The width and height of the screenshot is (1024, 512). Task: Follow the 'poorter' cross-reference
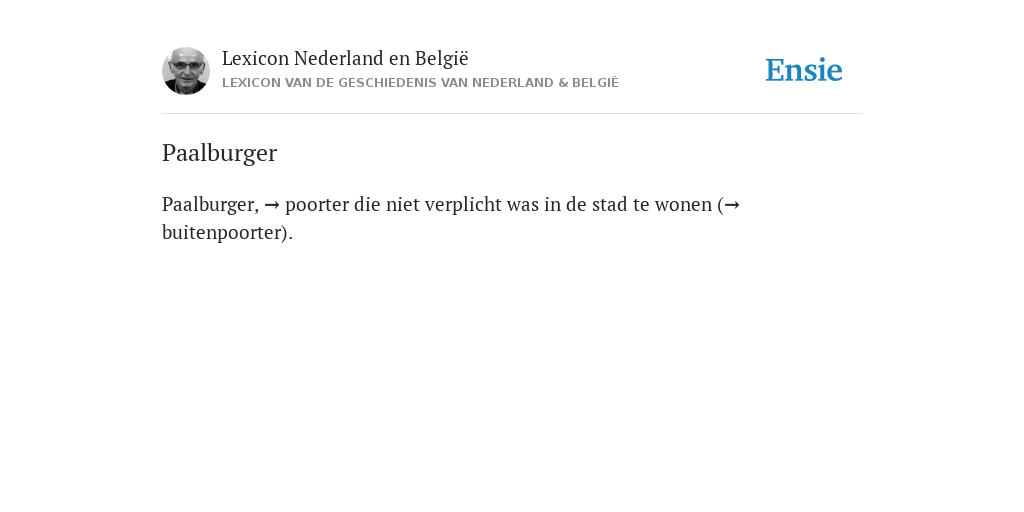click(317, 205)
